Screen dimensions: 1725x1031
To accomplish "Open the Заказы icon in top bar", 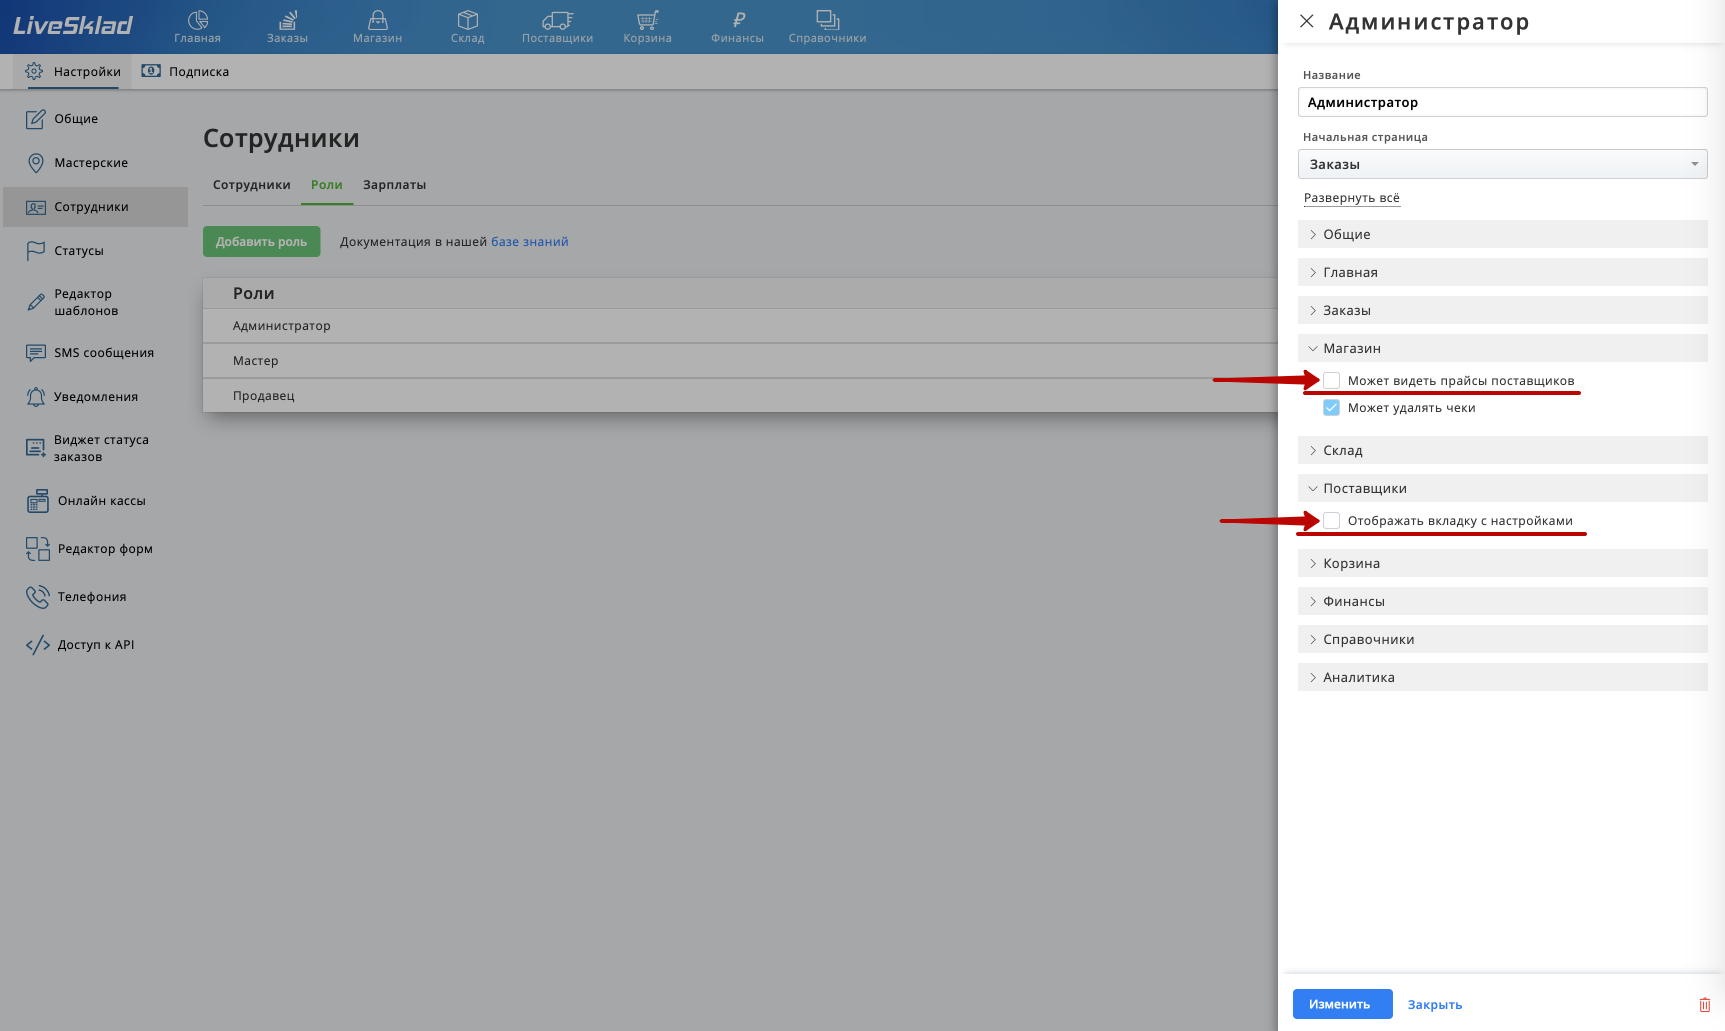I will click(288, 20).
